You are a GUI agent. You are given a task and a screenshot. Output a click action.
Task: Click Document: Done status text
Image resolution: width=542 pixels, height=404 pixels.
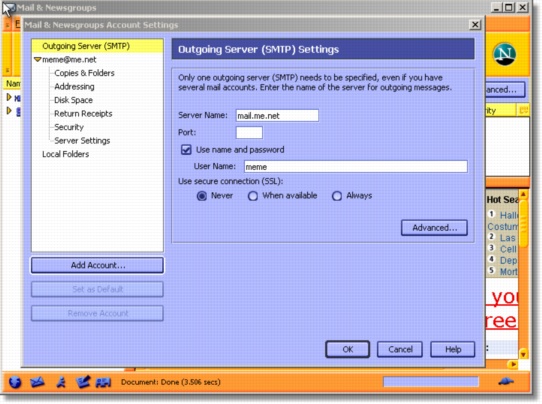click(x=171, y=382)
